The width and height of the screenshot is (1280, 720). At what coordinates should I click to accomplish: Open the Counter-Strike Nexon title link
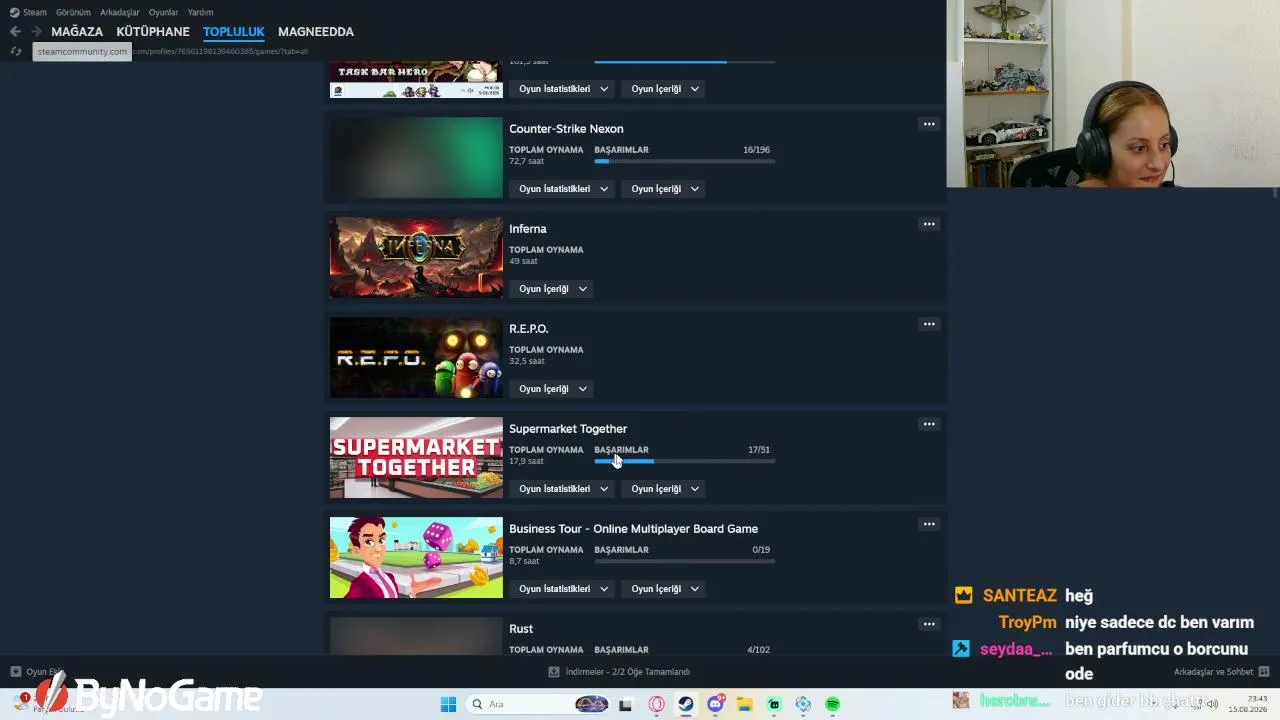coord(566,129)
